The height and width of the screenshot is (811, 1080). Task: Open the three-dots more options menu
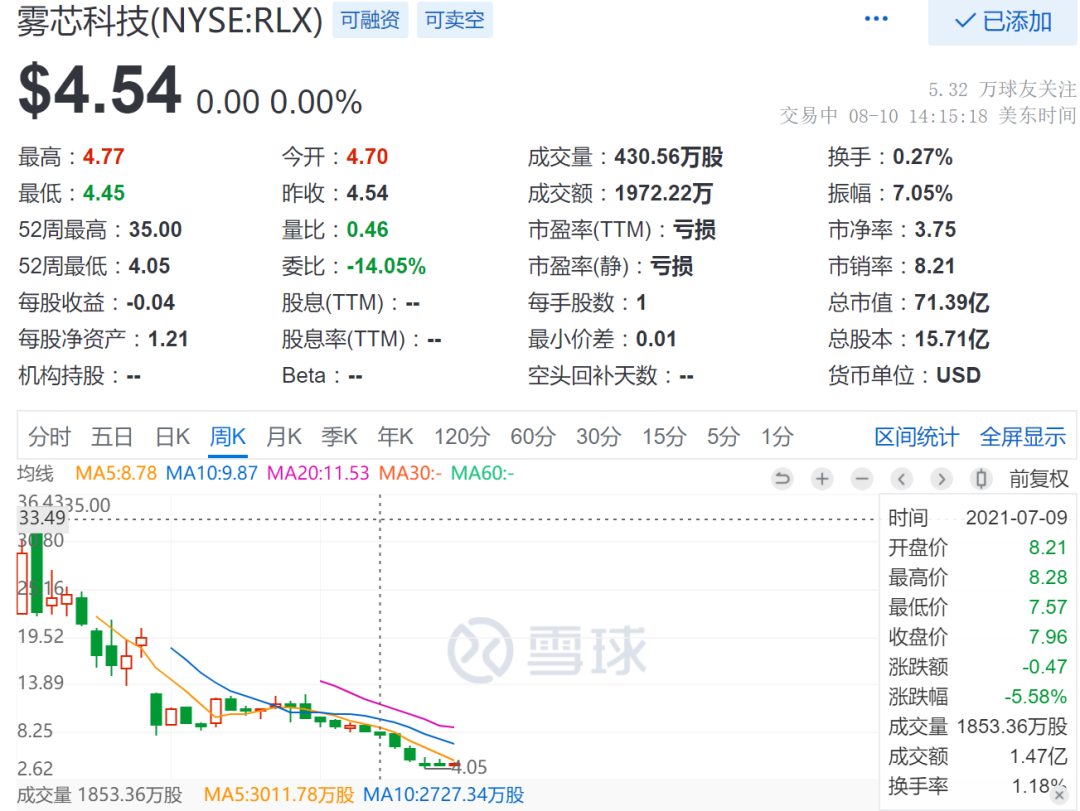[876, 19]
